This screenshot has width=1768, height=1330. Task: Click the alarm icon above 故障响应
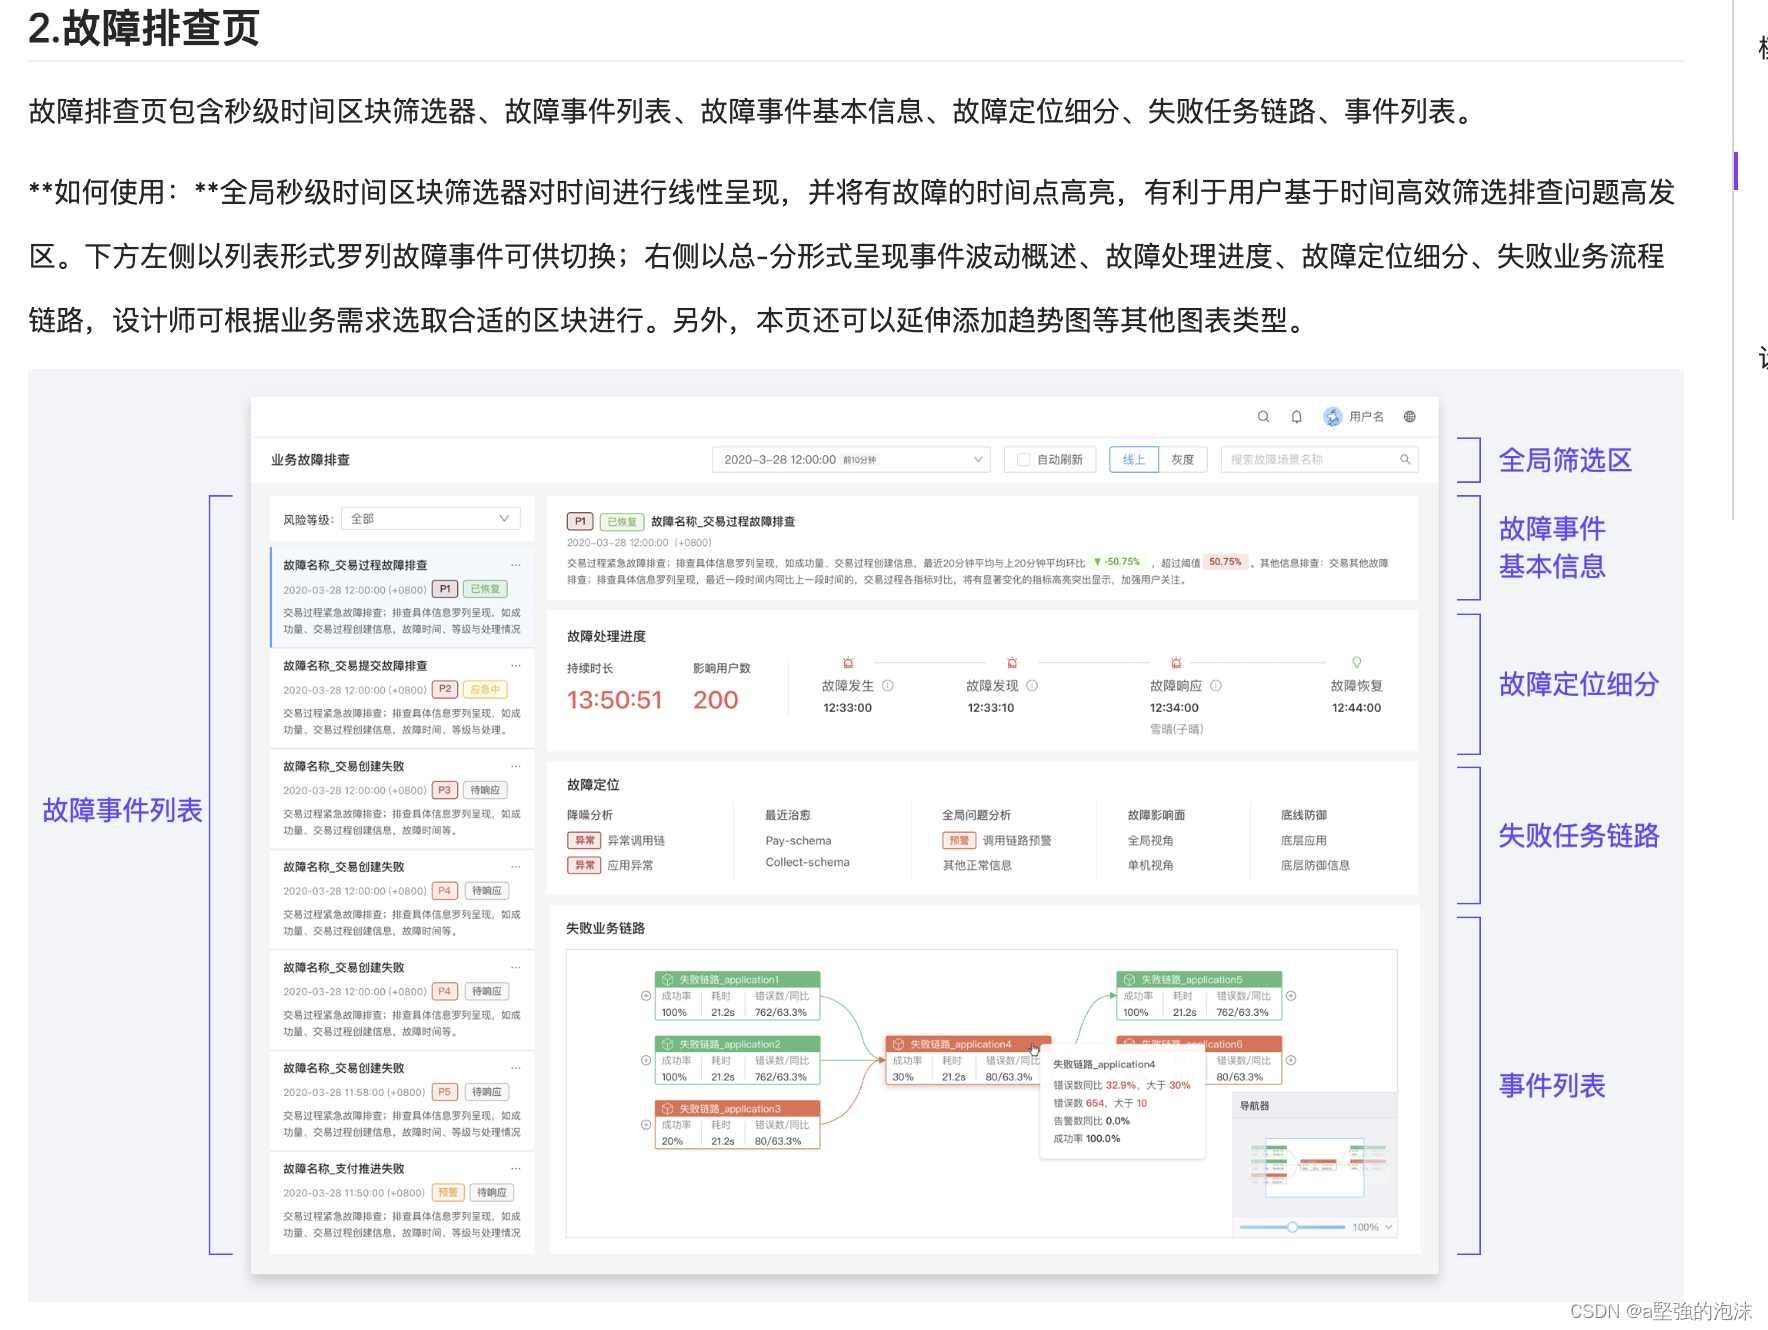coord(1176,663)
